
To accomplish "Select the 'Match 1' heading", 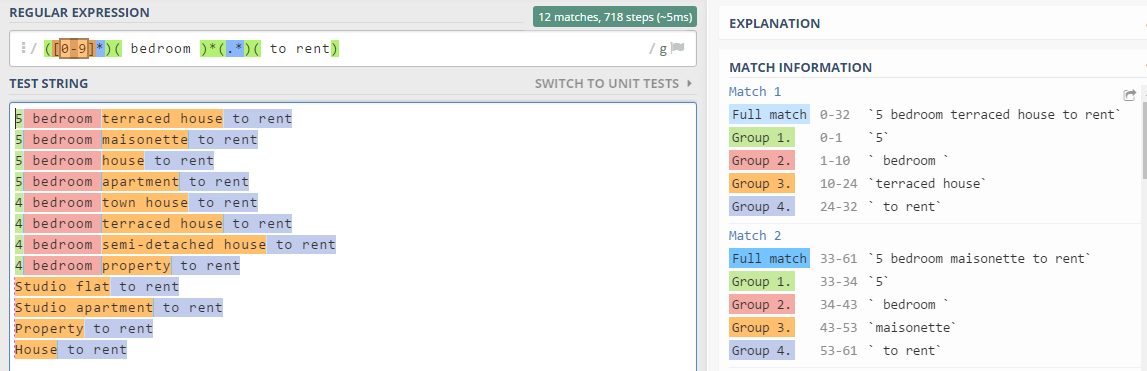I will click(755, 91).
